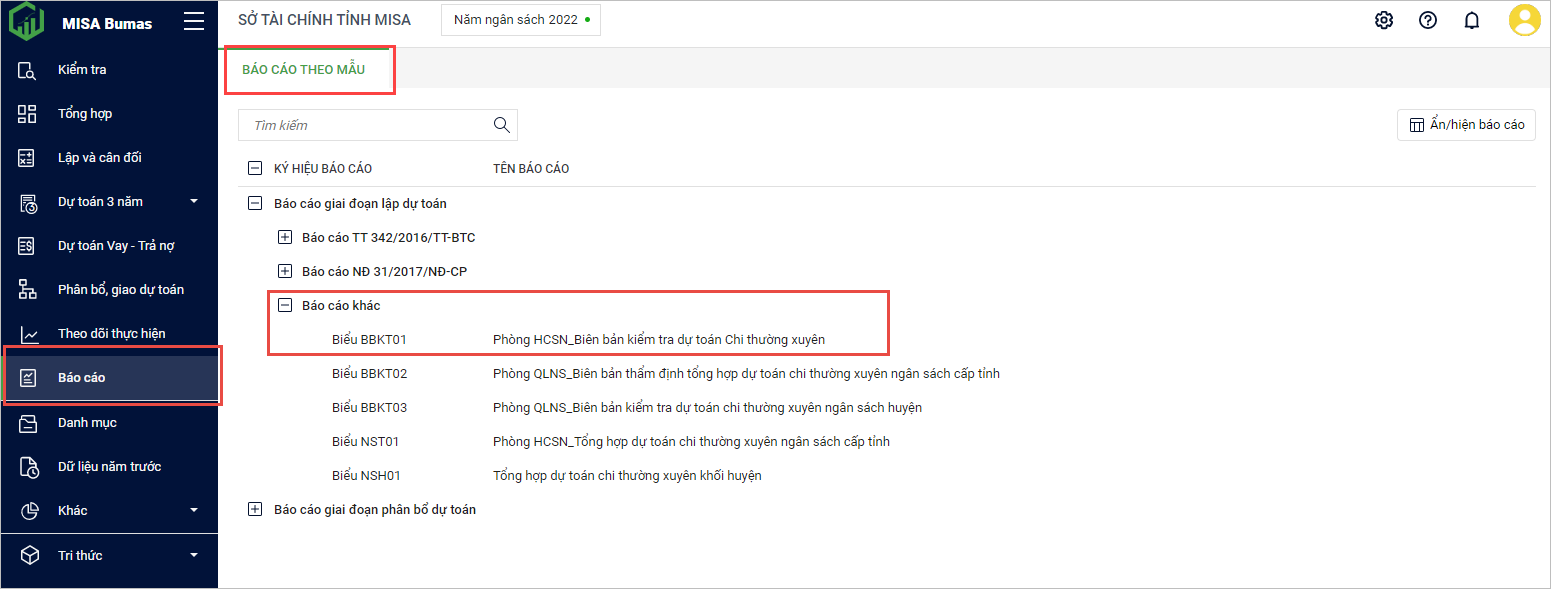Open the help question mark icon

[1428, 20]
